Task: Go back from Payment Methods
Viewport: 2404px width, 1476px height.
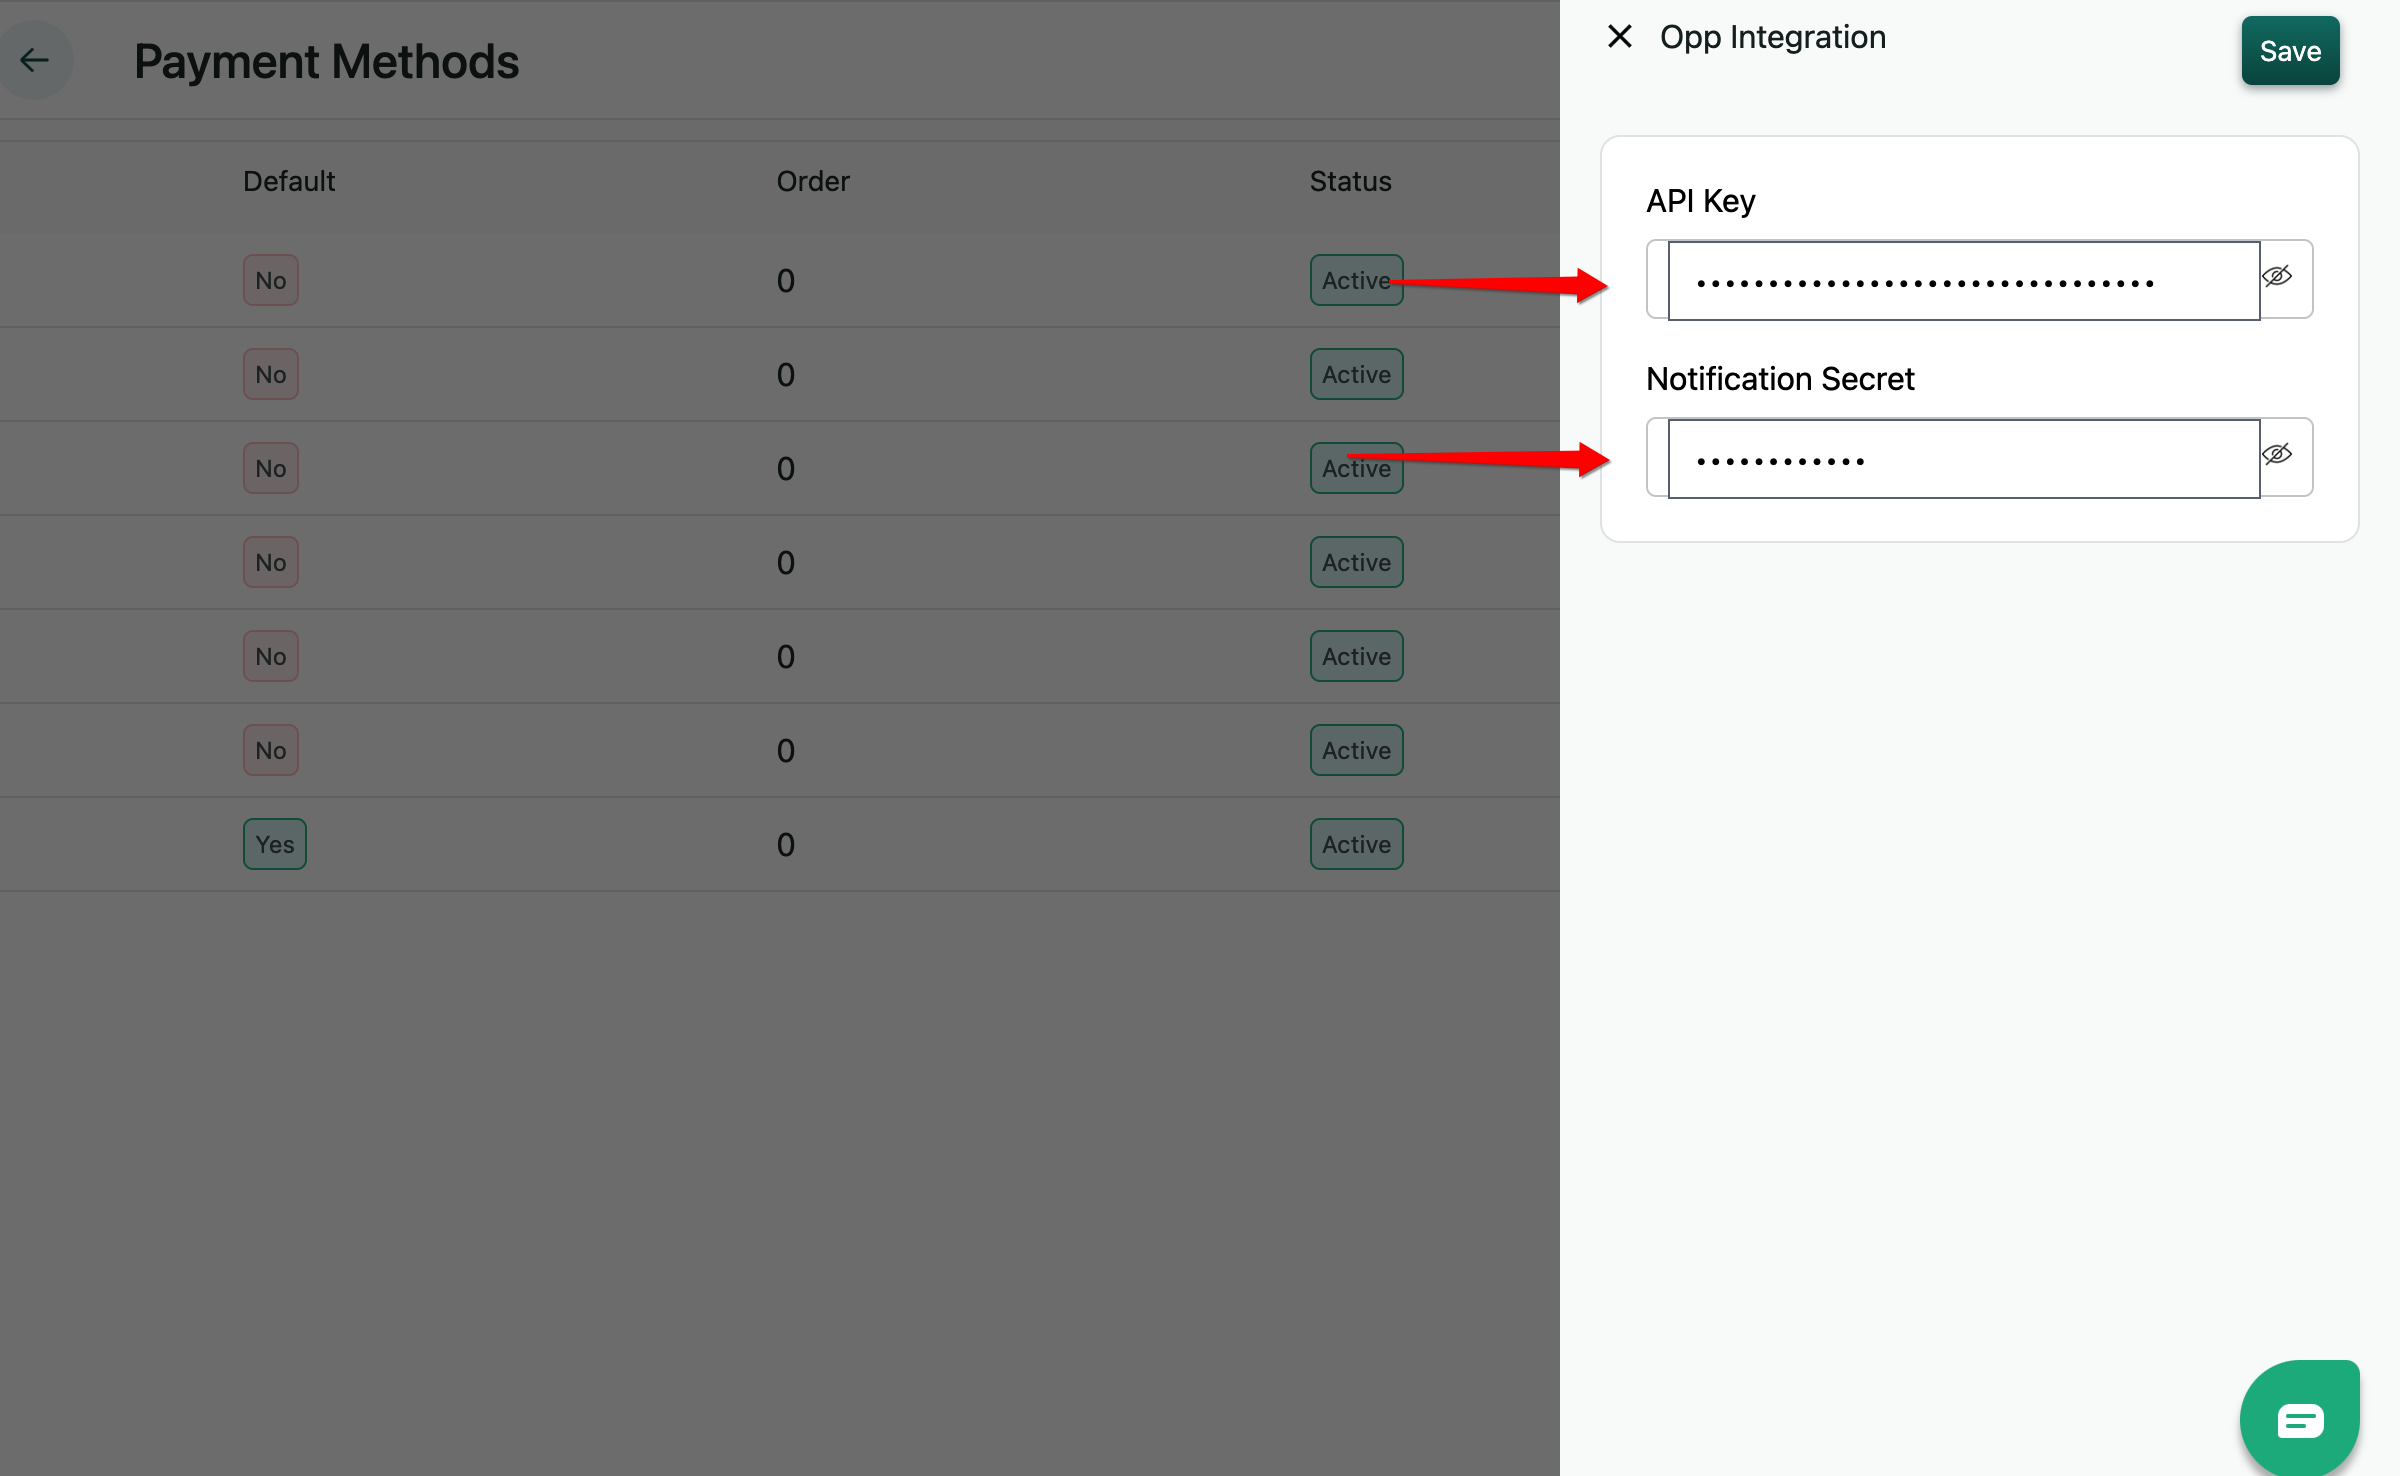Action: (35, 60)
